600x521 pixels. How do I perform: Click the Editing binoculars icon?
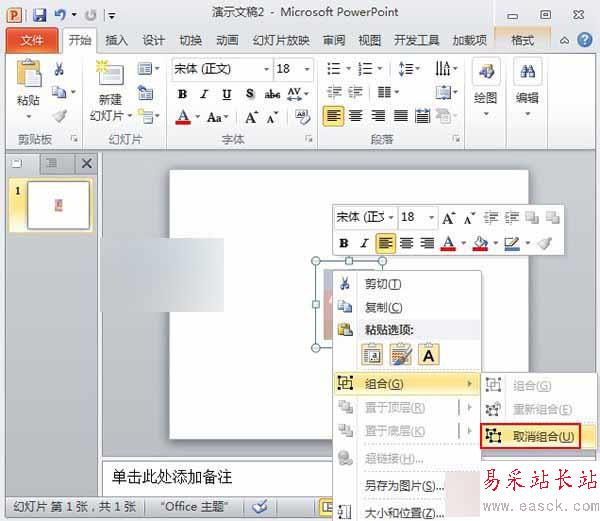[527, 71]
